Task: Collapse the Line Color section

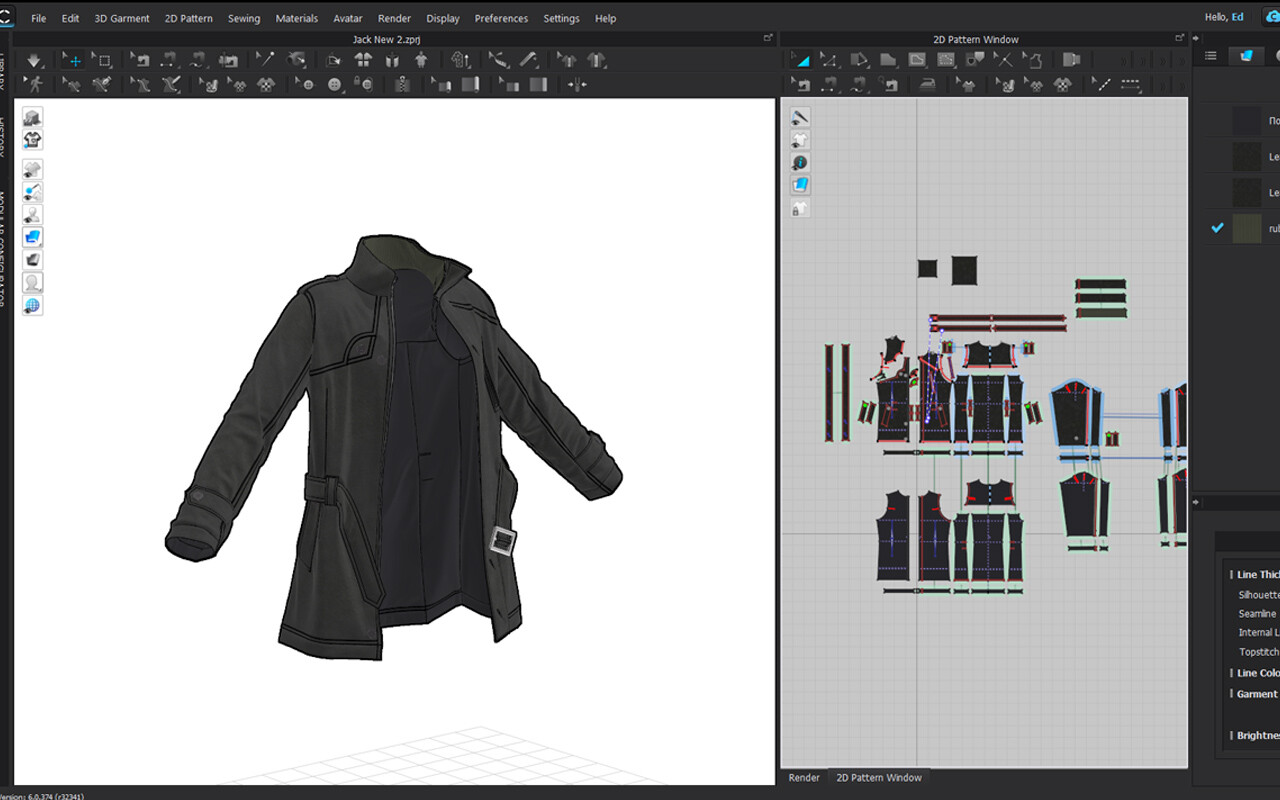Action: [x=1231, y=672]
